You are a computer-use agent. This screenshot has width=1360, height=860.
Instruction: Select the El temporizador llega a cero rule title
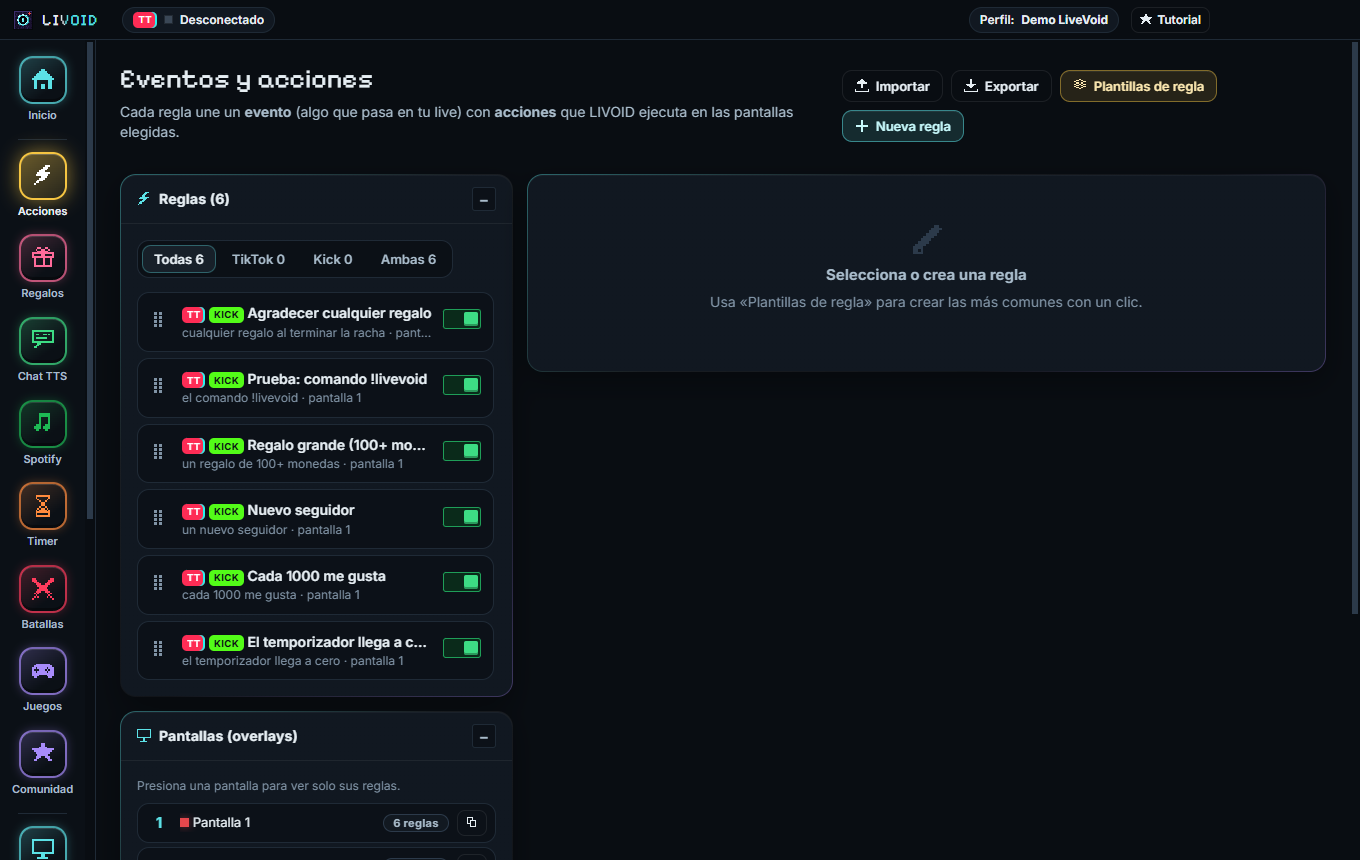tap(337, 642)
